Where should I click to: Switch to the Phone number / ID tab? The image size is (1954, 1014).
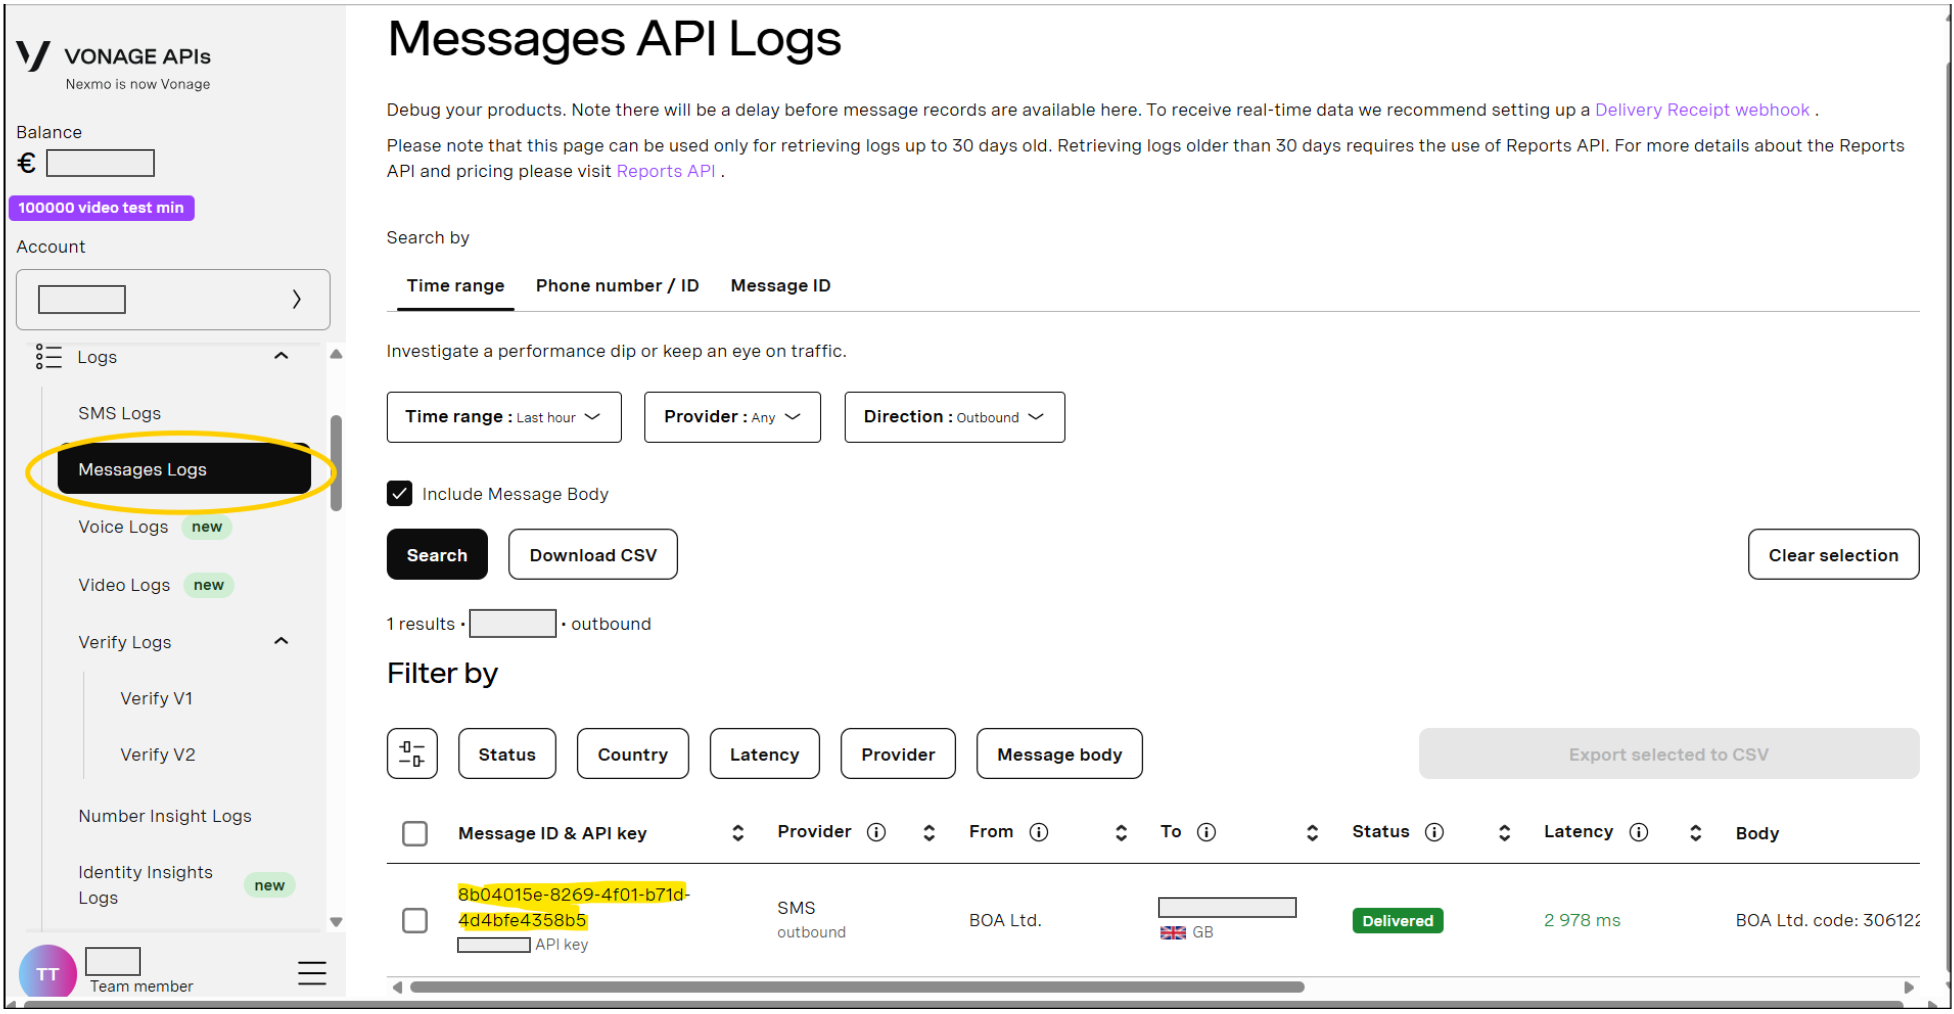click(x=617, y=286)
